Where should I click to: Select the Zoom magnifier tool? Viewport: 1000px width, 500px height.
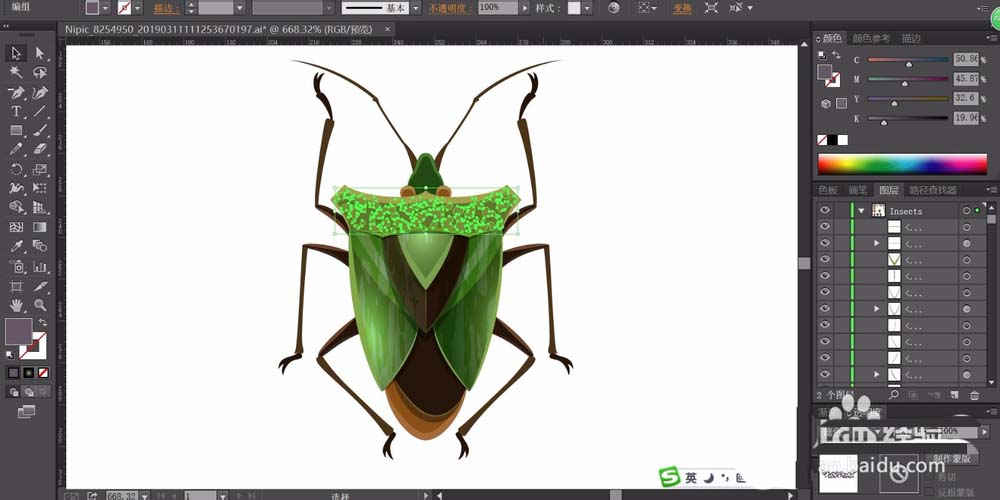[40, 304]
